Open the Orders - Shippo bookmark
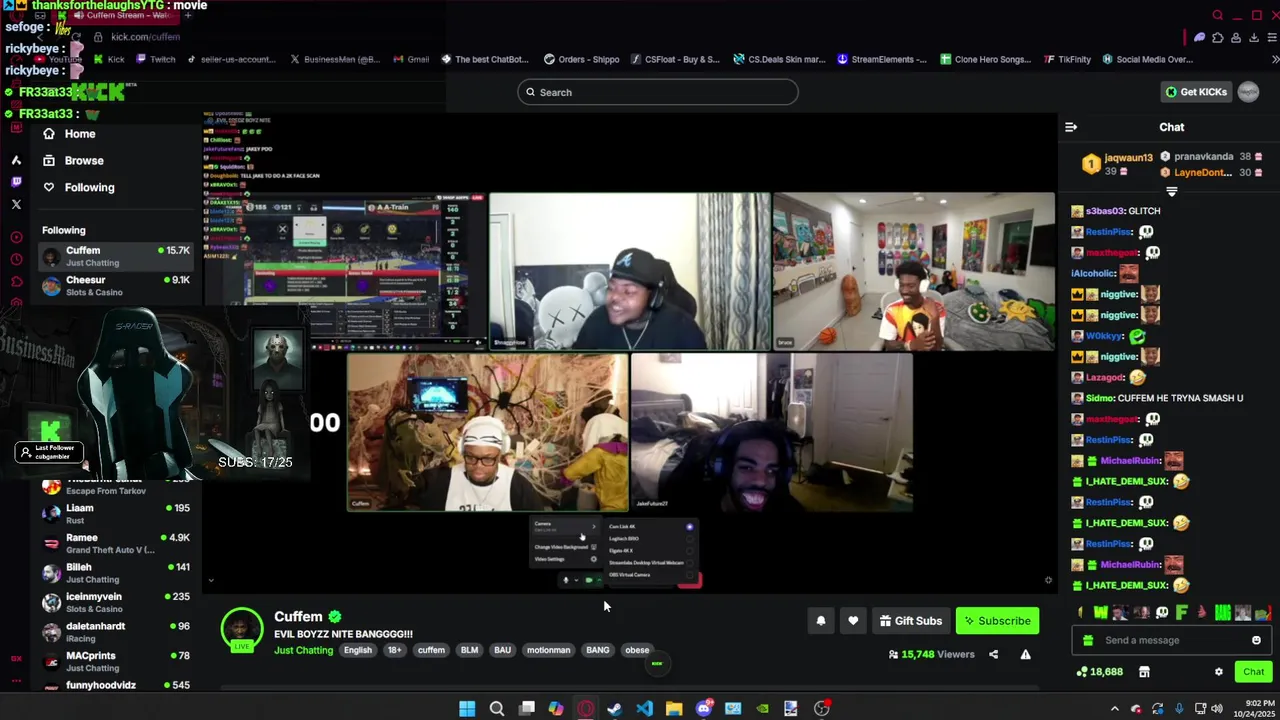 (581, 59)
